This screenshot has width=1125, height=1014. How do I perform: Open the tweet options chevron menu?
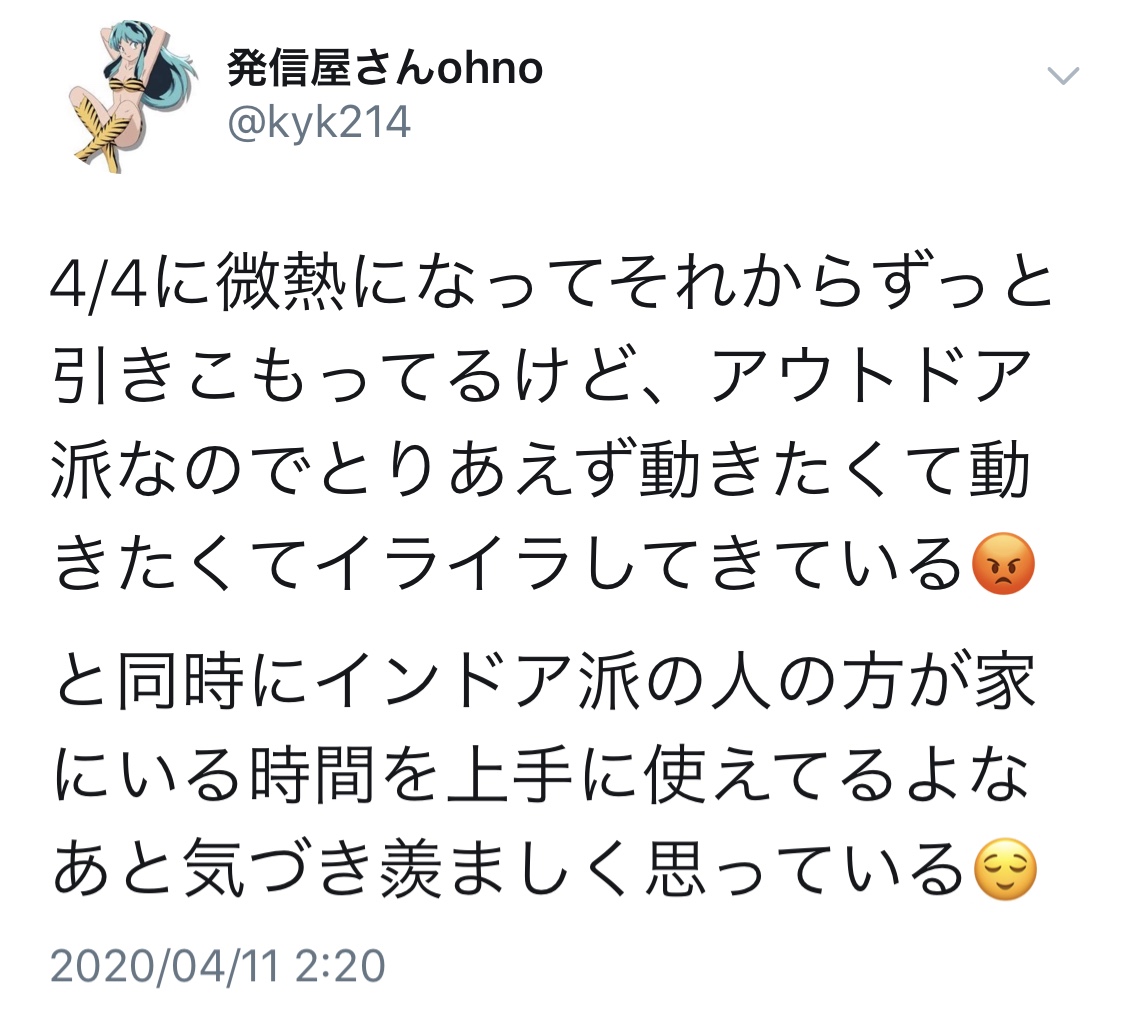(1063, 75)
